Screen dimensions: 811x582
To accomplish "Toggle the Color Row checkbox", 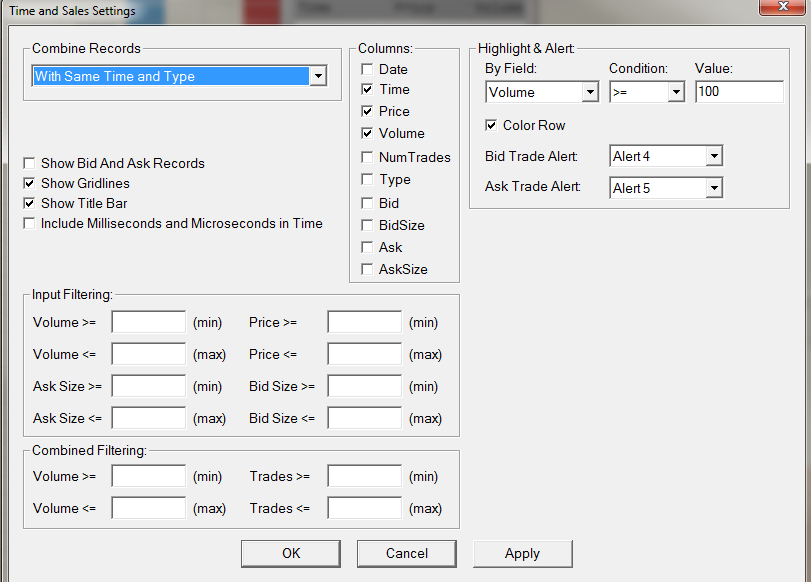I will tap(491, 125).
